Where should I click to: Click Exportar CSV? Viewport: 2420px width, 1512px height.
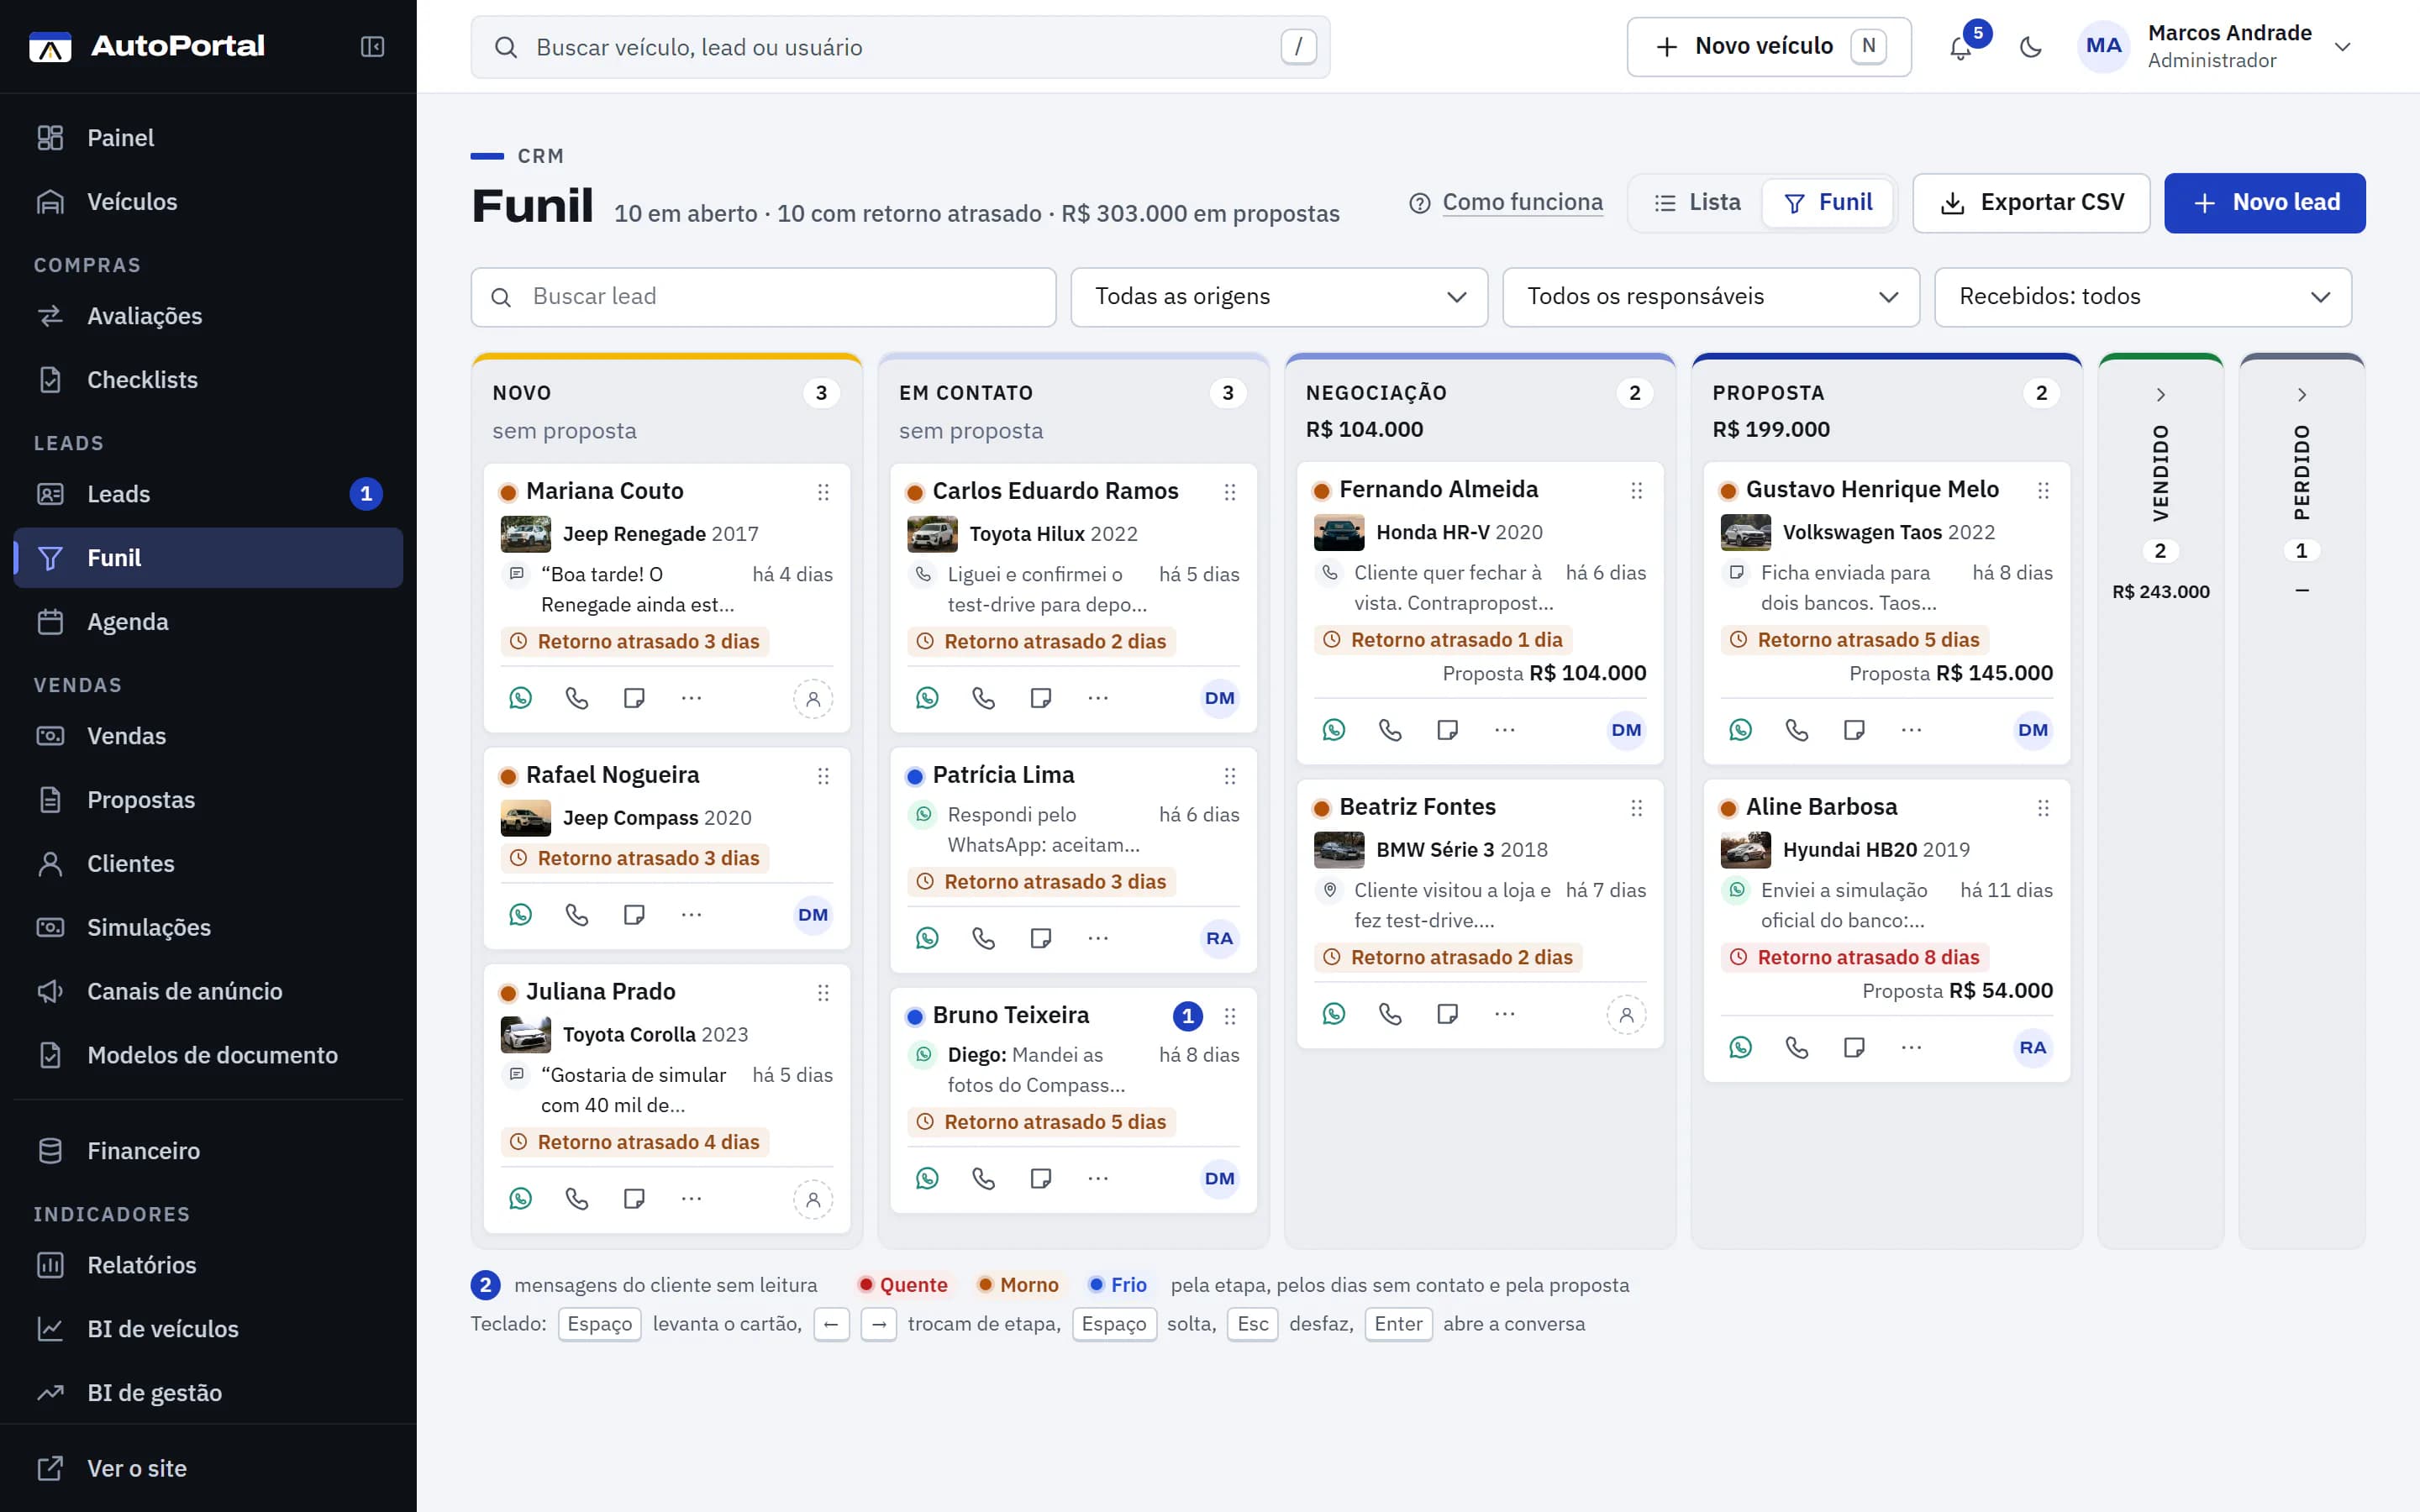click(x=2031, y=203)
